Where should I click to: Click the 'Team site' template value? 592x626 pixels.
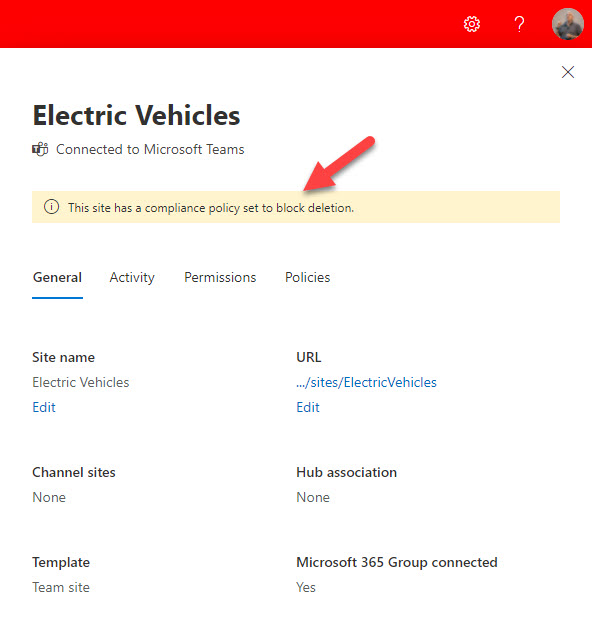pos(61,587)
